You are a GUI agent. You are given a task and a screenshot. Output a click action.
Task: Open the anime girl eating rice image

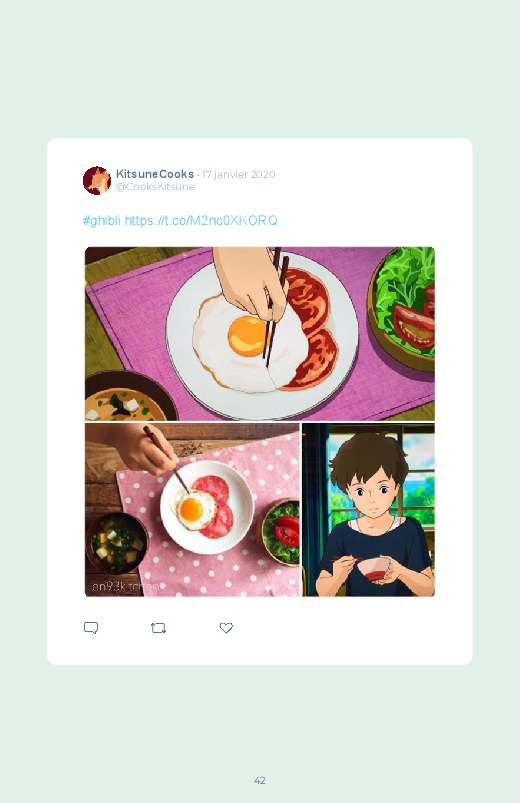click(368, 510)
